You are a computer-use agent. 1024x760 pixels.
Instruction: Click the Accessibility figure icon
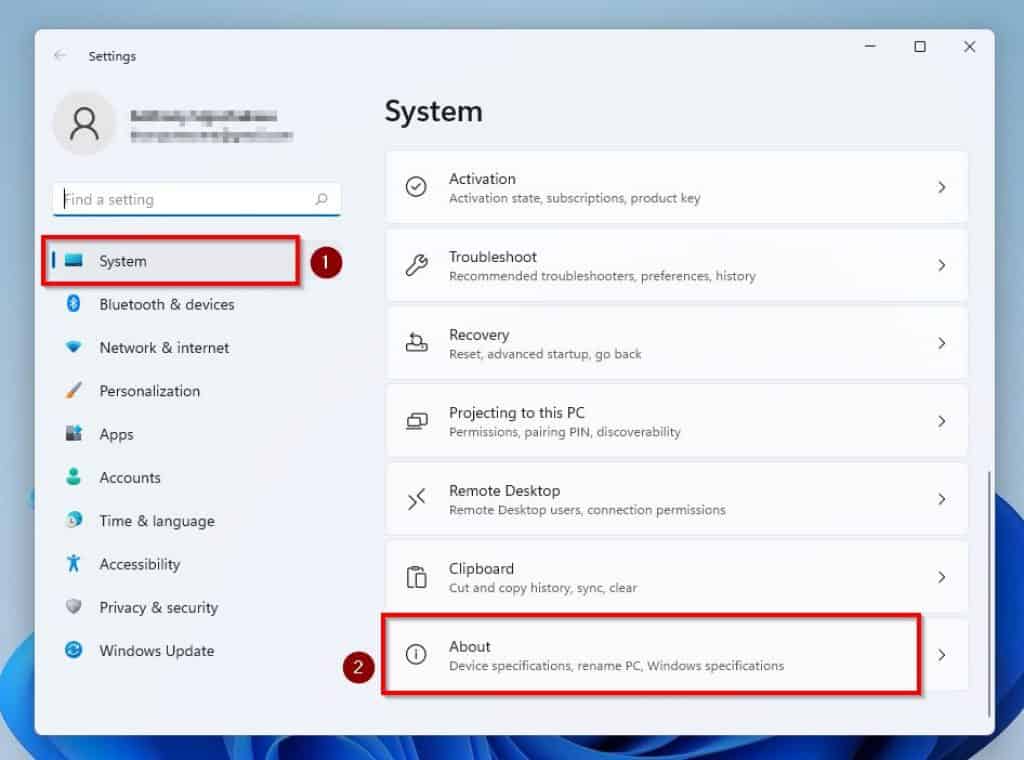click(74, 563)
